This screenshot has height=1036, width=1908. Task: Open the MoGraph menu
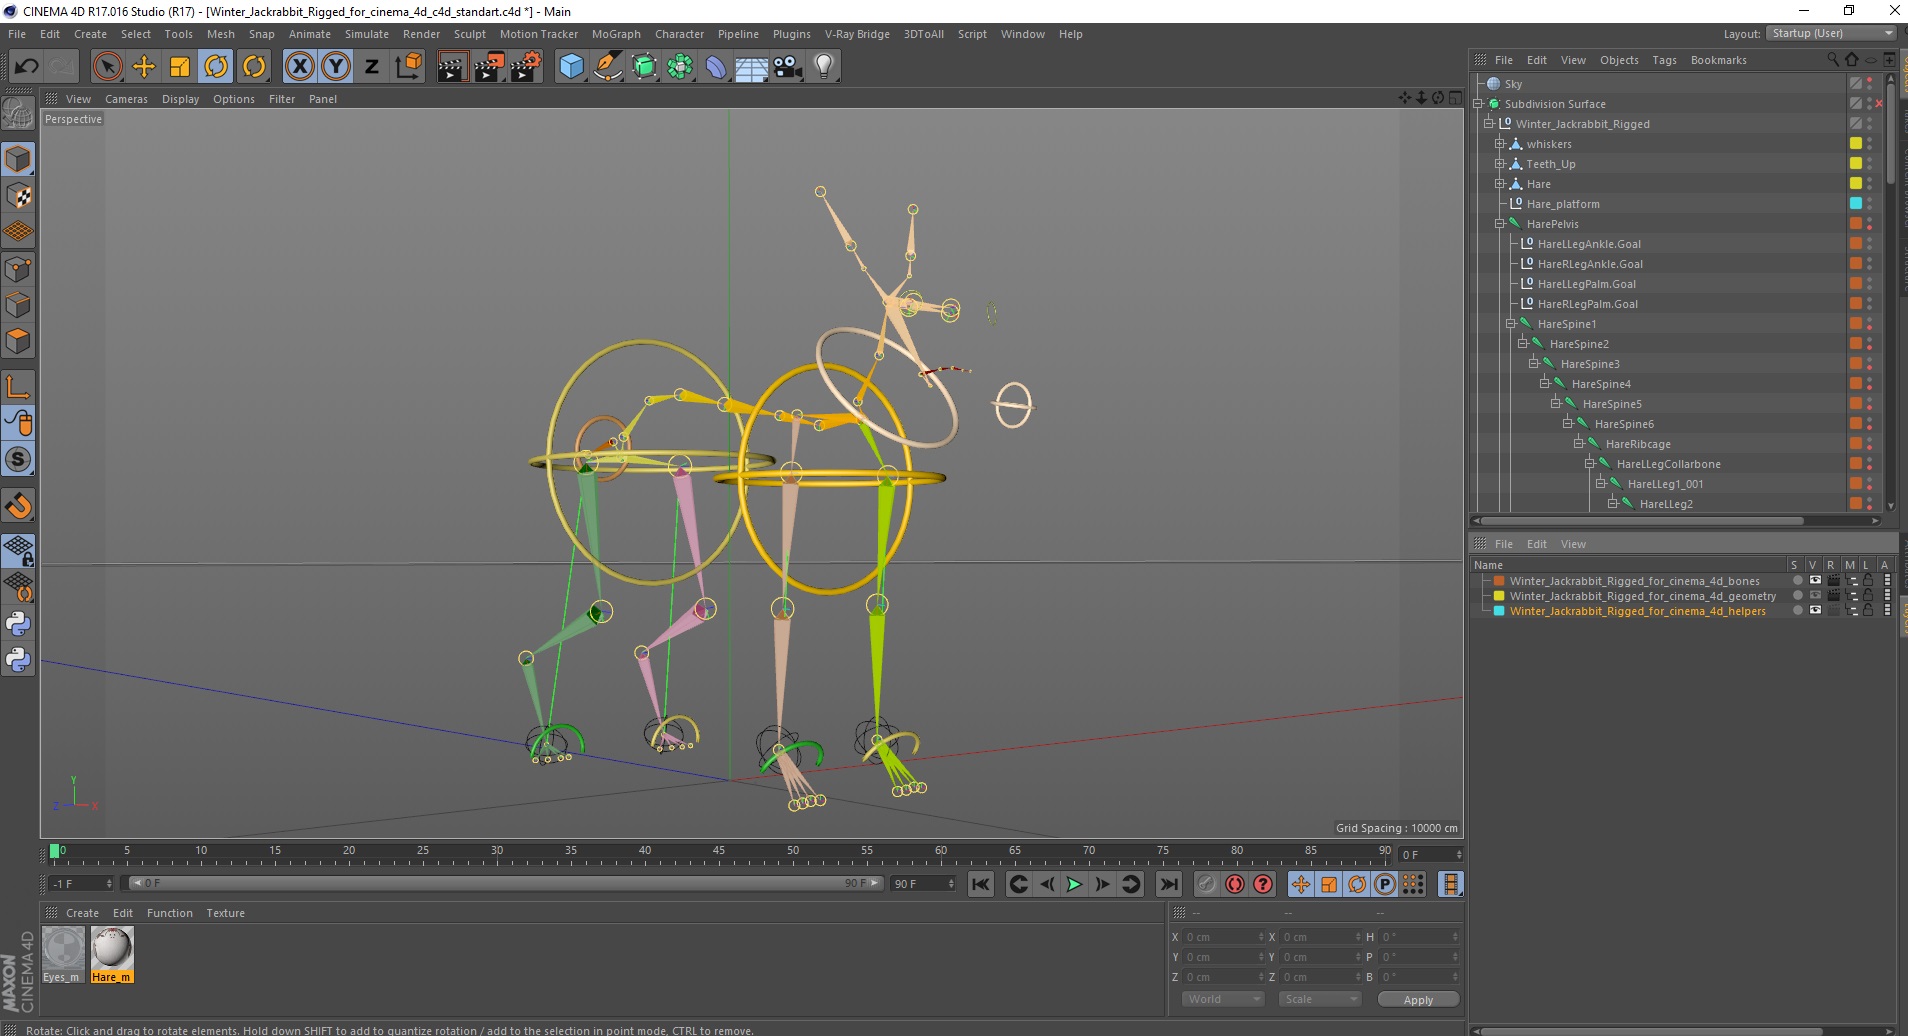[616, 34]
